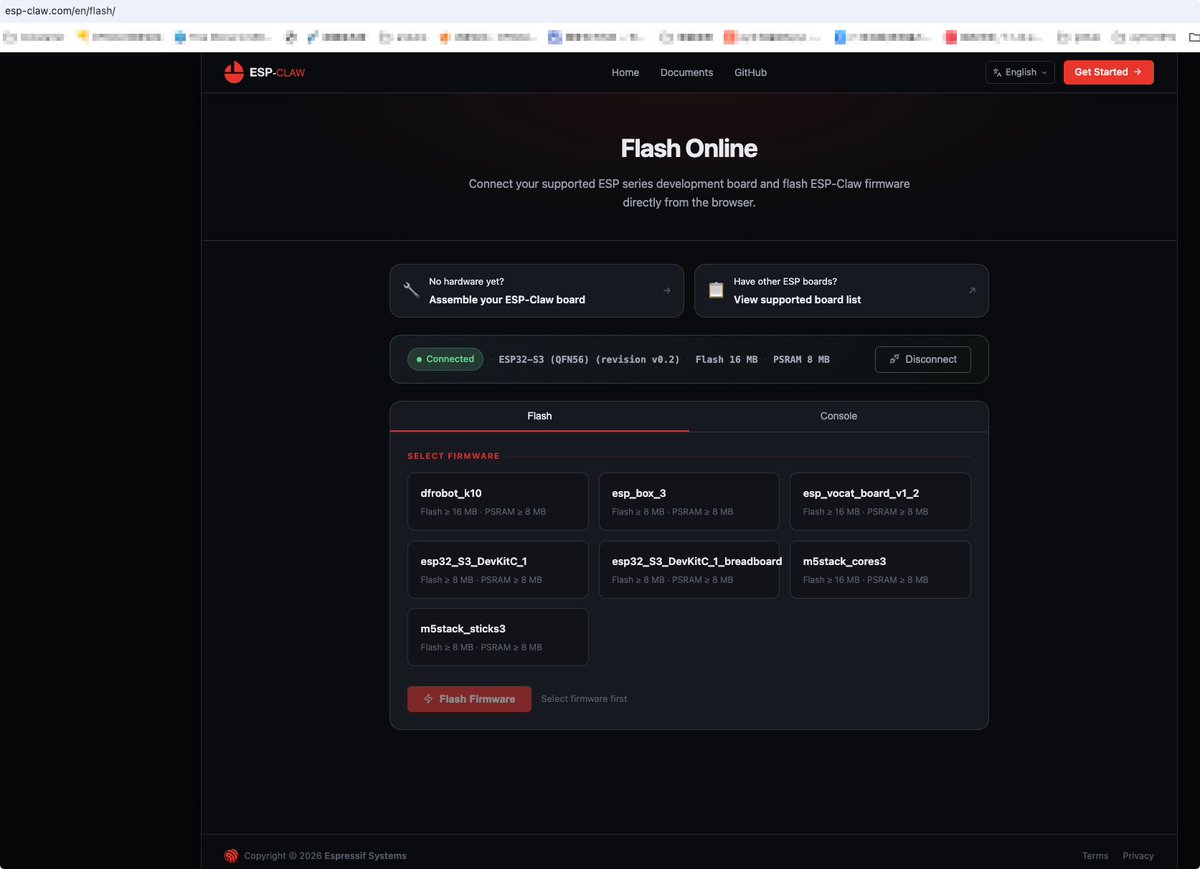
Task: Open the Terms footer link
Action: pyautogui.click(x=1095, y=856)
